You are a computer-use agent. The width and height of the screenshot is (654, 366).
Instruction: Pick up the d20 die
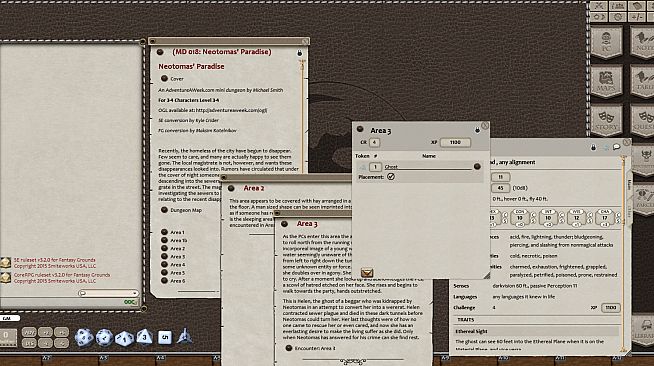(x=84, y=337)
